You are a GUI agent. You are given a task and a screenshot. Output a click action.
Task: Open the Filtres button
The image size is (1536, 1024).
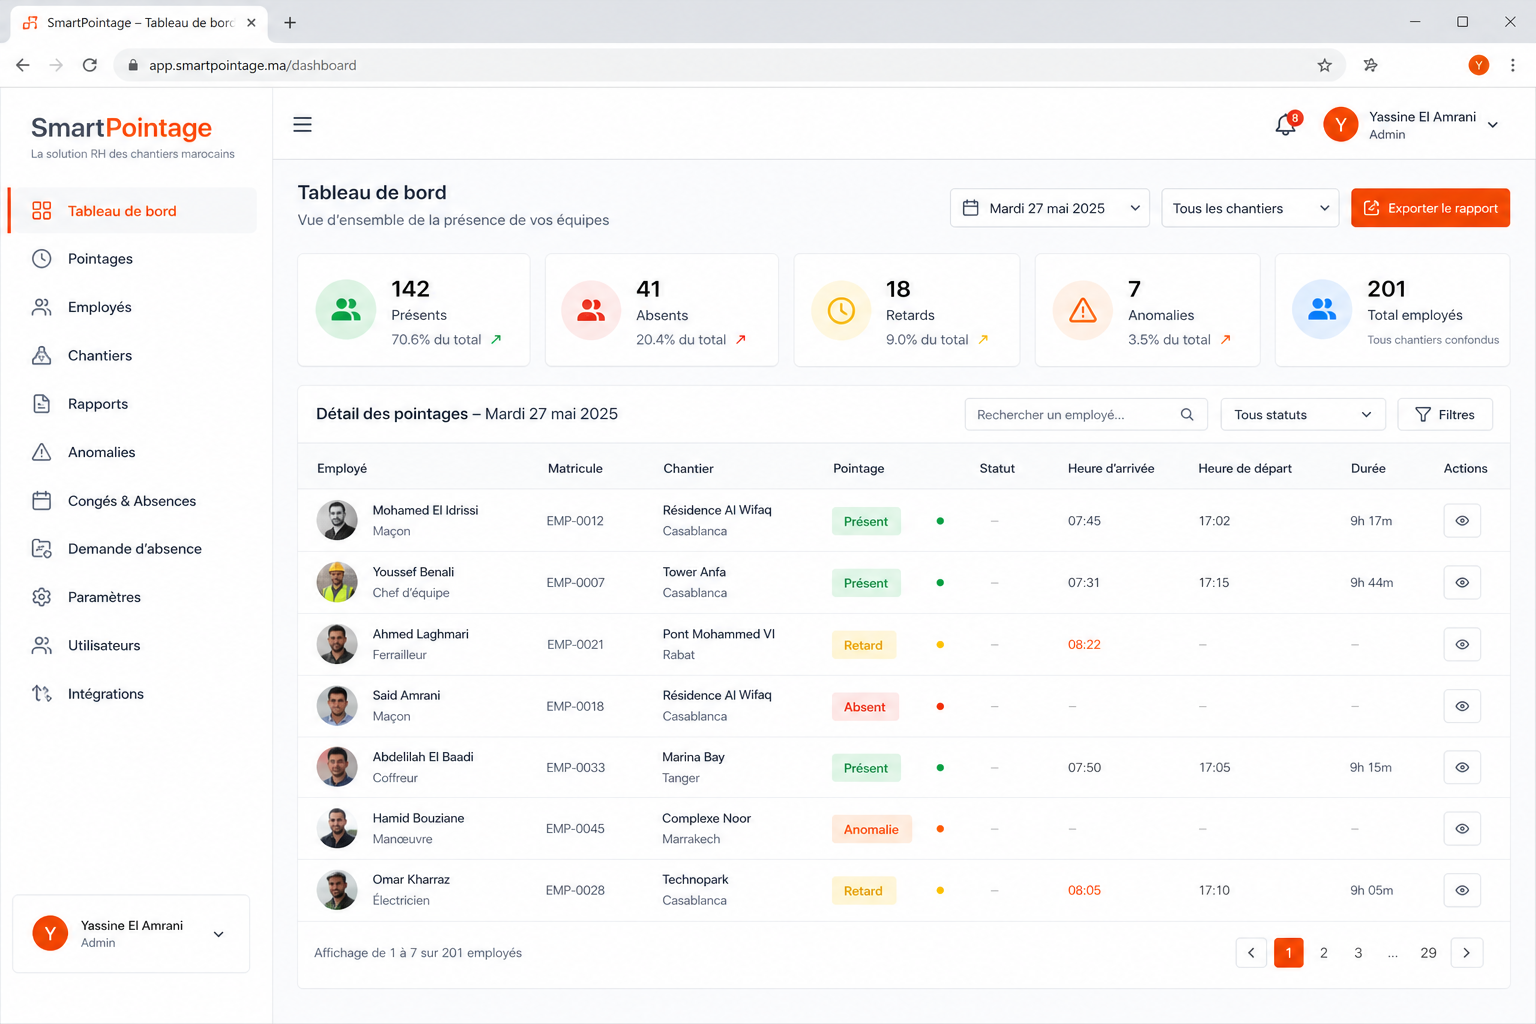pos(1445,414)
